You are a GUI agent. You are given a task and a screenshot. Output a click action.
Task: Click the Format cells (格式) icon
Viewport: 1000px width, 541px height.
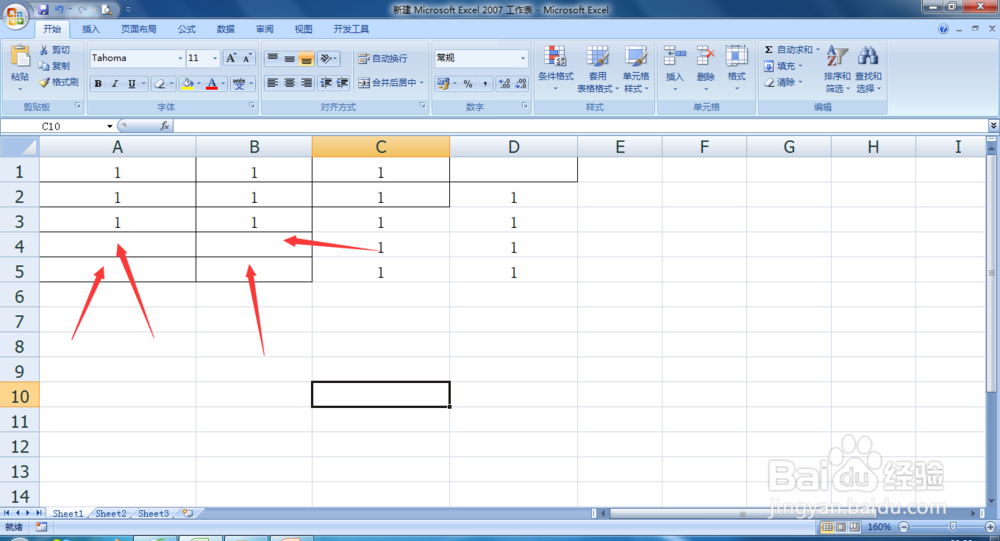[737, 56]
